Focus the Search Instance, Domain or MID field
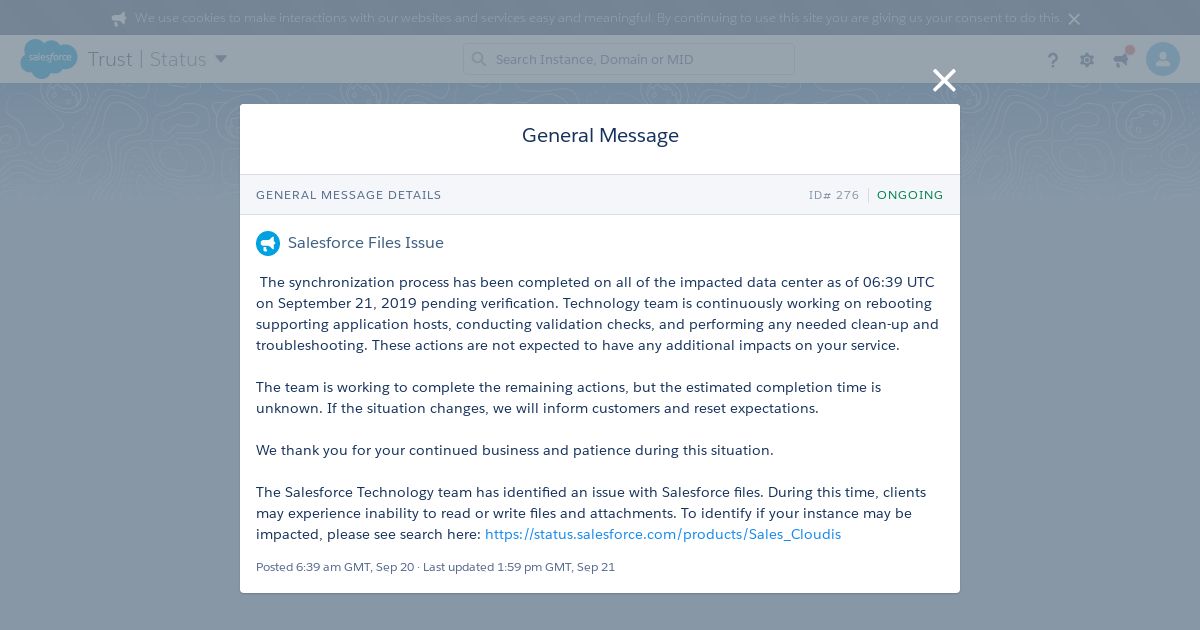The width and height of the screenshot is (1200, 630). click(x=629, y=59)
